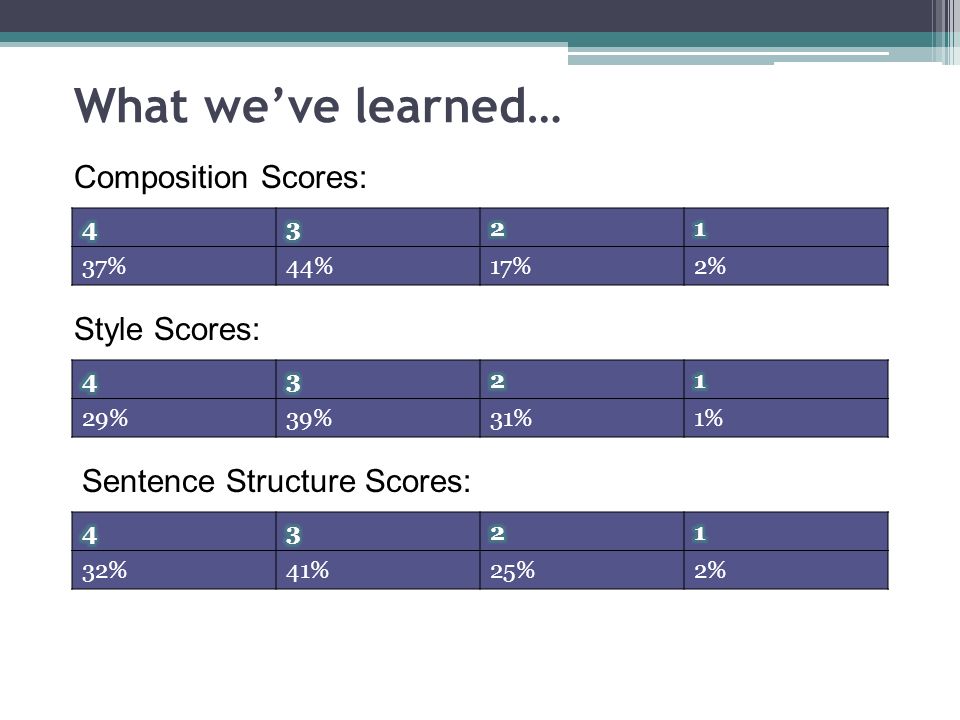
Task: Click the dark banner at slide top
Action: tap(480, 16)
